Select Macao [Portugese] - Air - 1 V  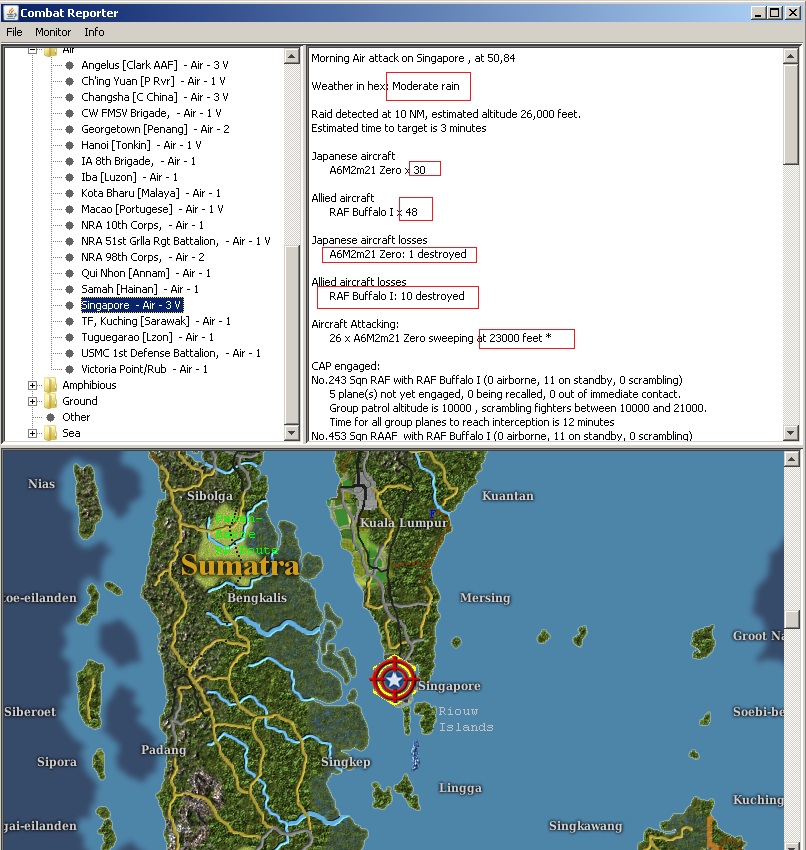(x=152, y=209)
